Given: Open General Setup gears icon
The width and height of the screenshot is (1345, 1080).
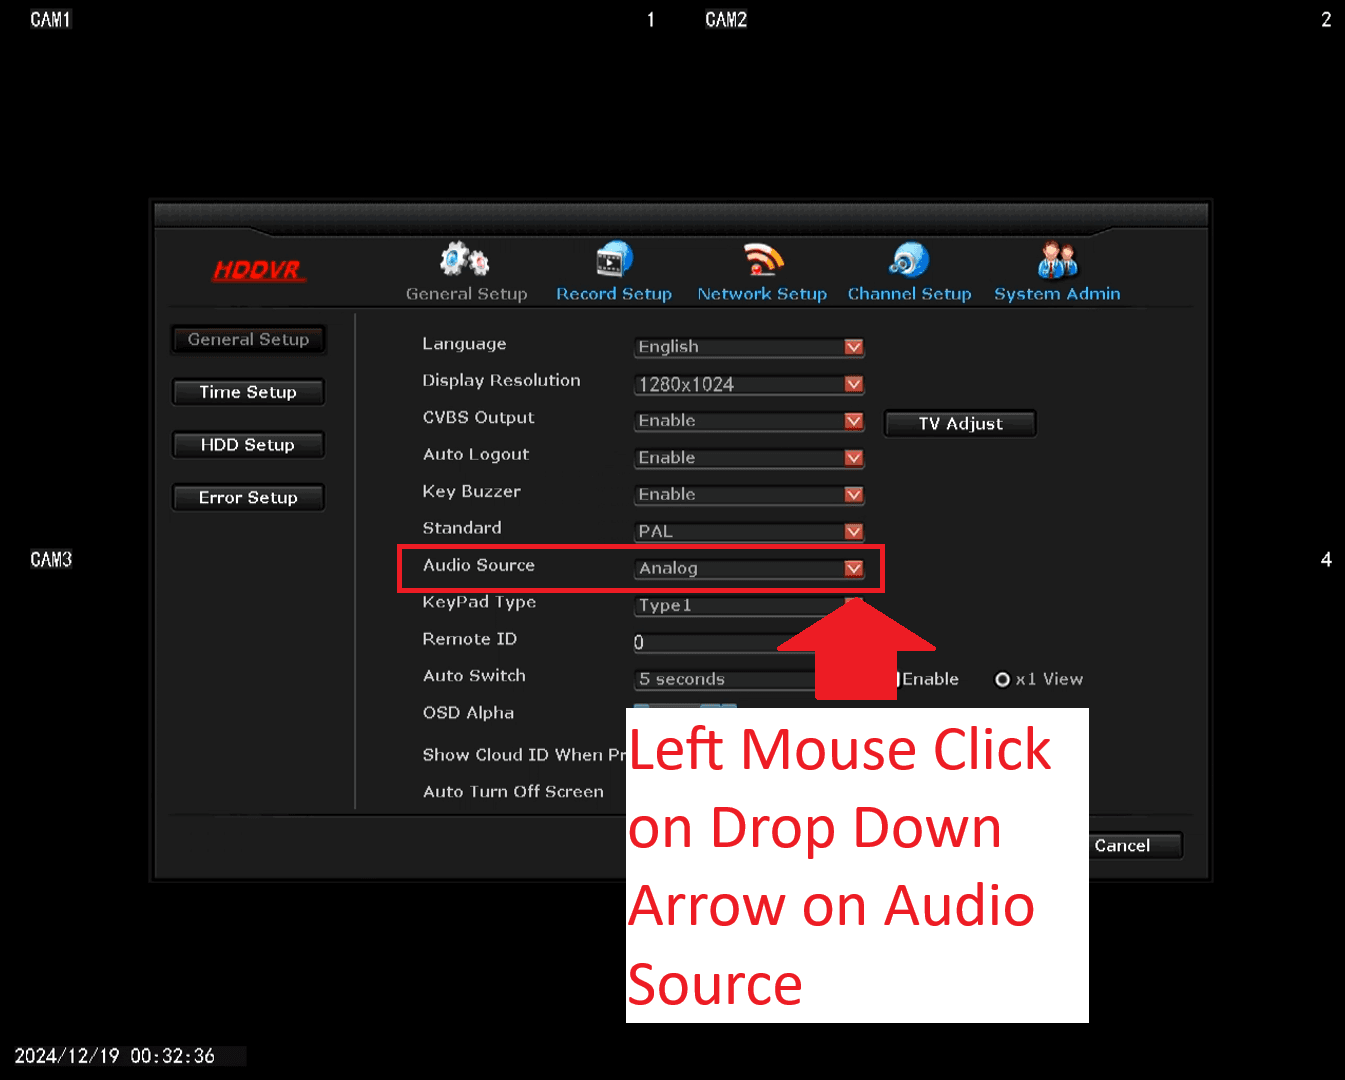Looking at the screenshot, I should 465,259.
